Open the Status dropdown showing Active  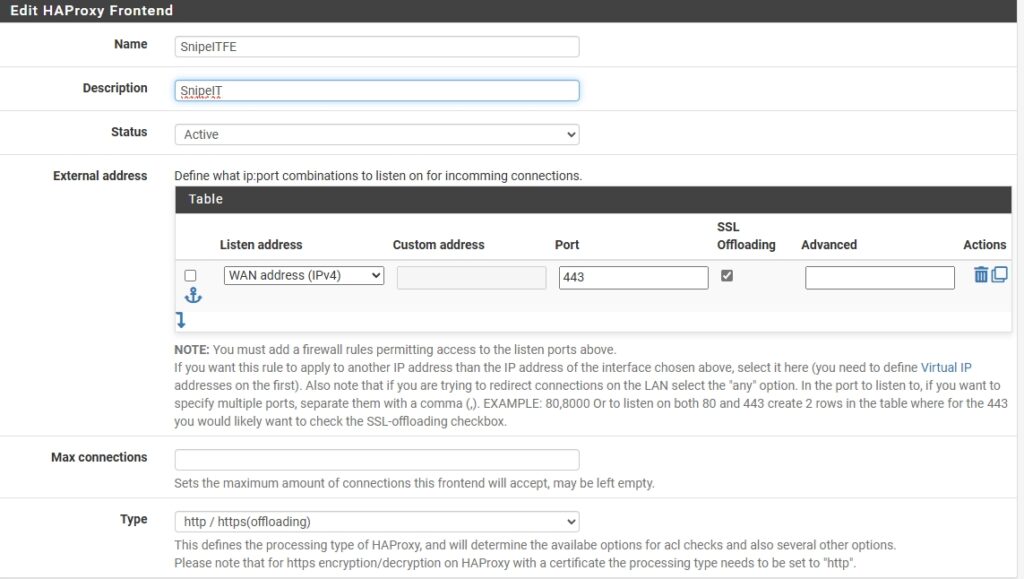tap(377, 134)
